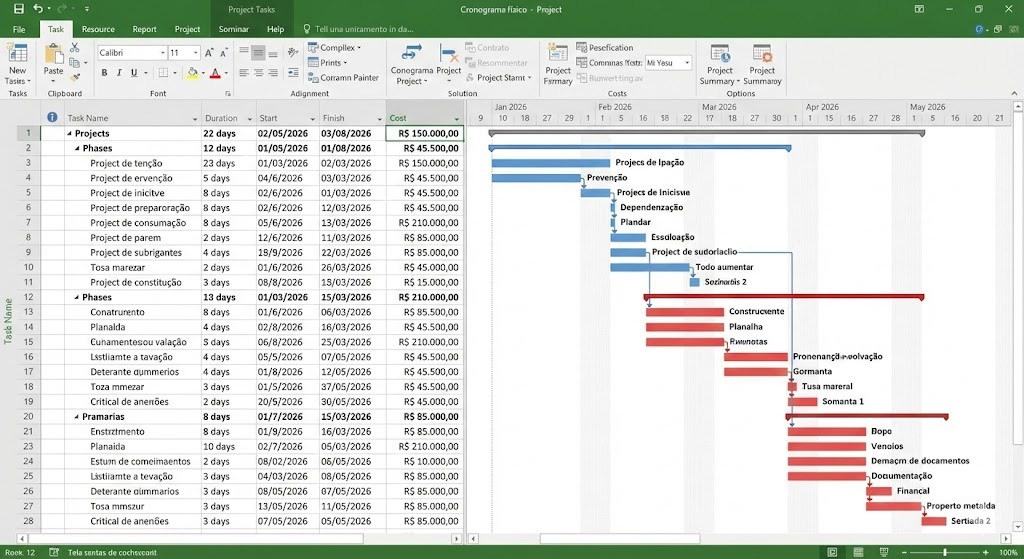Click the Paste clipboard icon

(53, 61)
